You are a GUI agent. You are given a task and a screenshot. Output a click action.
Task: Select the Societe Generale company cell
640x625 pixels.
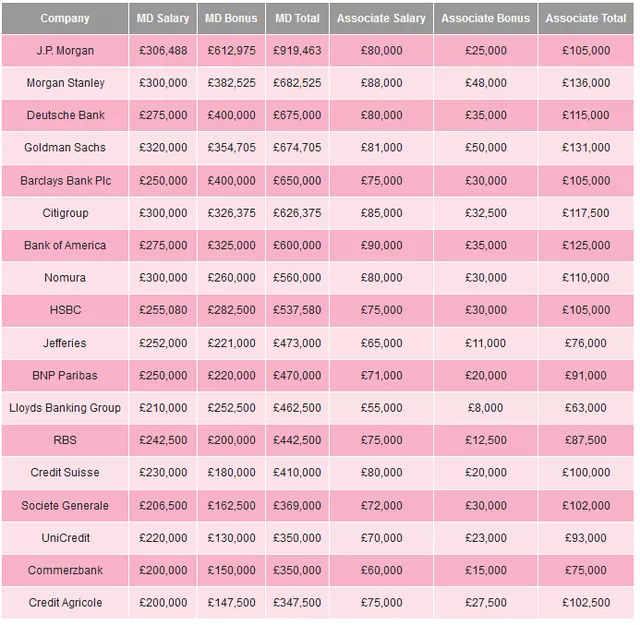coord(65,505)
